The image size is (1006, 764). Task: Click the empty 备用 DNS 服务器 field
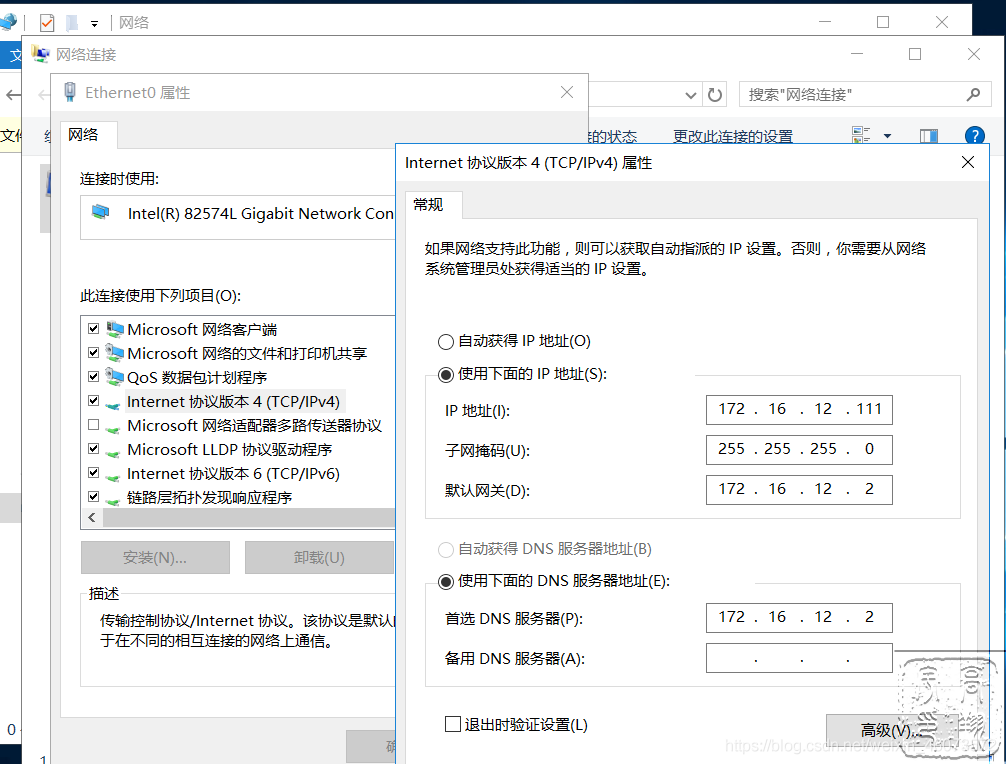799,658
